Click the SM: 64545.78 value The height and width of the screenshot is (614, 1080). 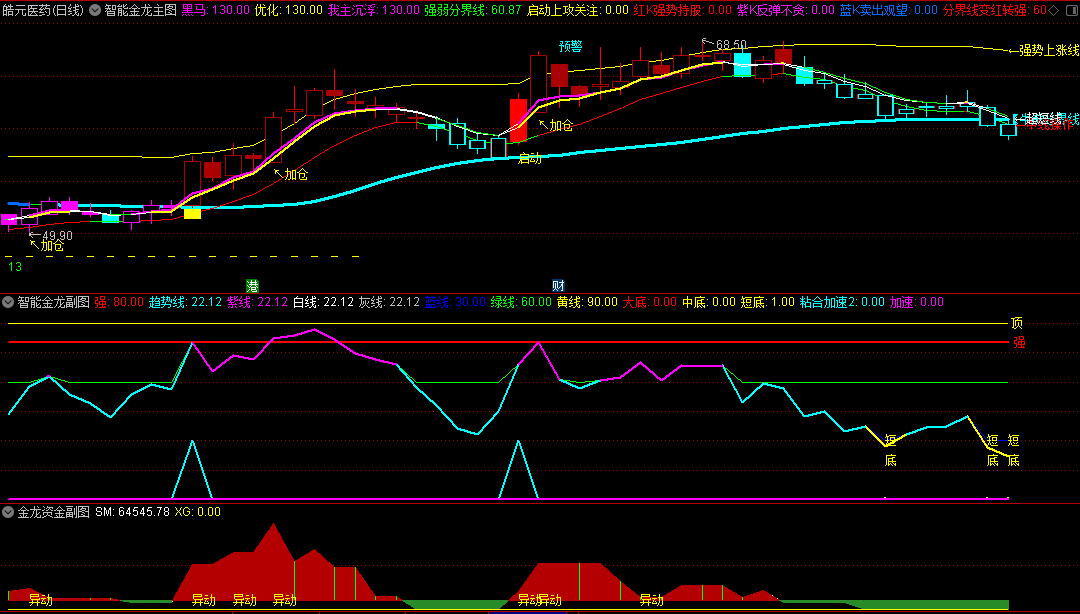coord(132,512)
